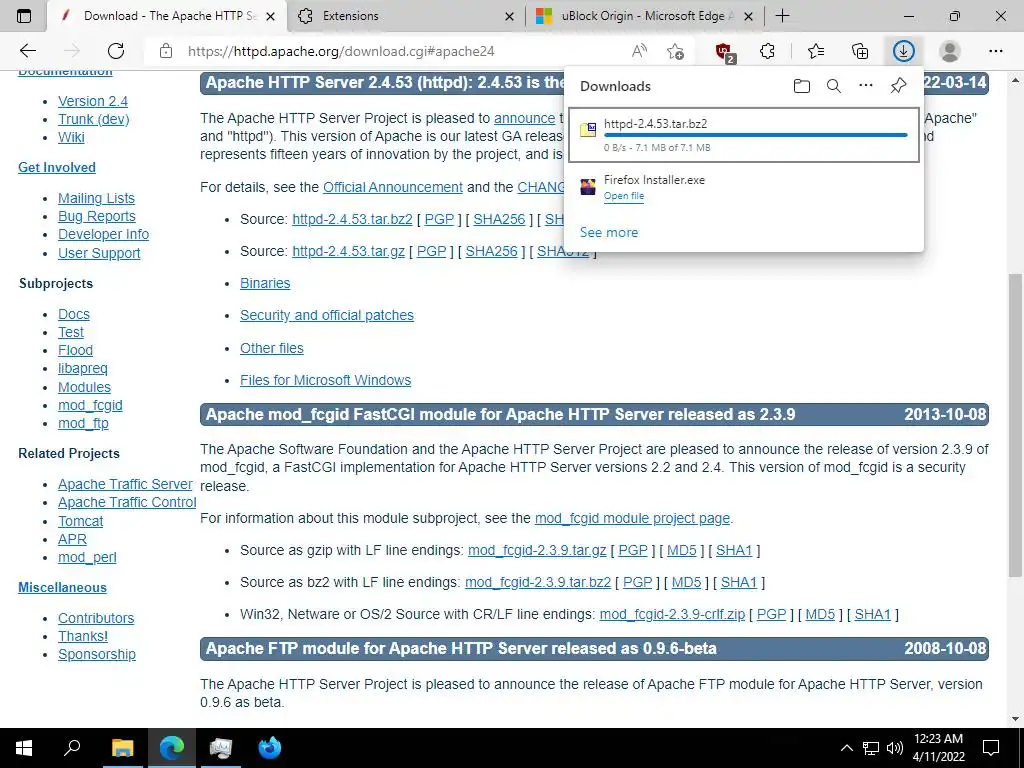Open the volume speaker tray icon
Image resolution: width=1024 pixels, height=768 pixels.
895,748
